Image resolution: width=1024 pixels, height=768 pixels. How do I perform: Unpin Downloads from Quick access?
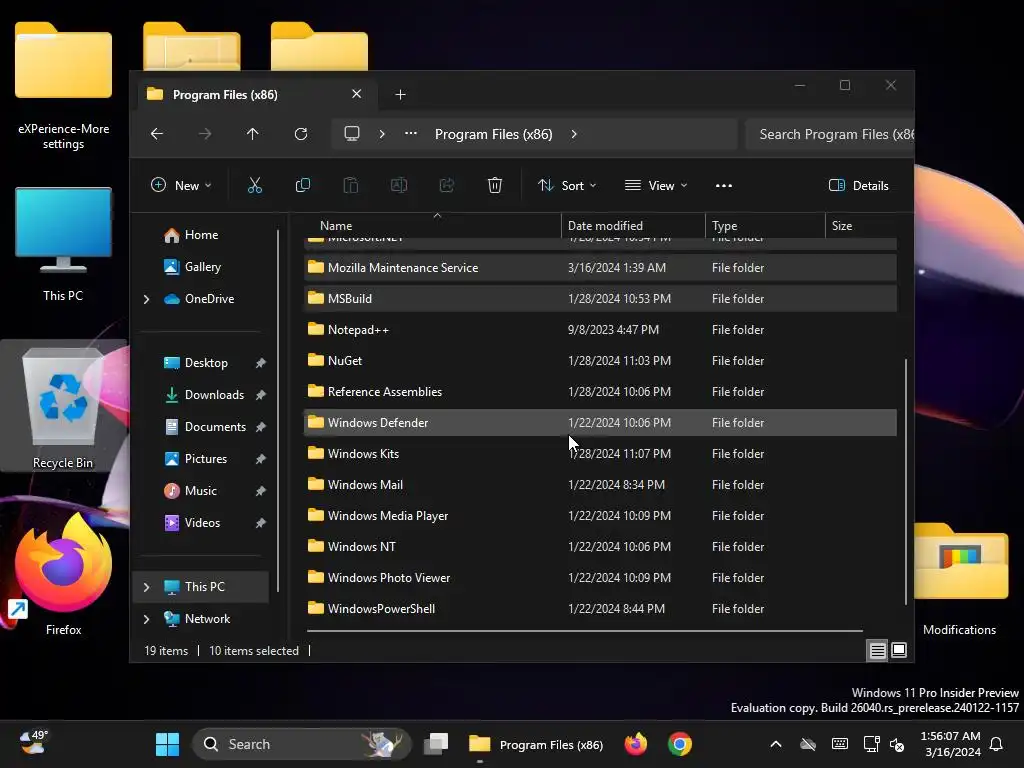click(x=261, y=395)
